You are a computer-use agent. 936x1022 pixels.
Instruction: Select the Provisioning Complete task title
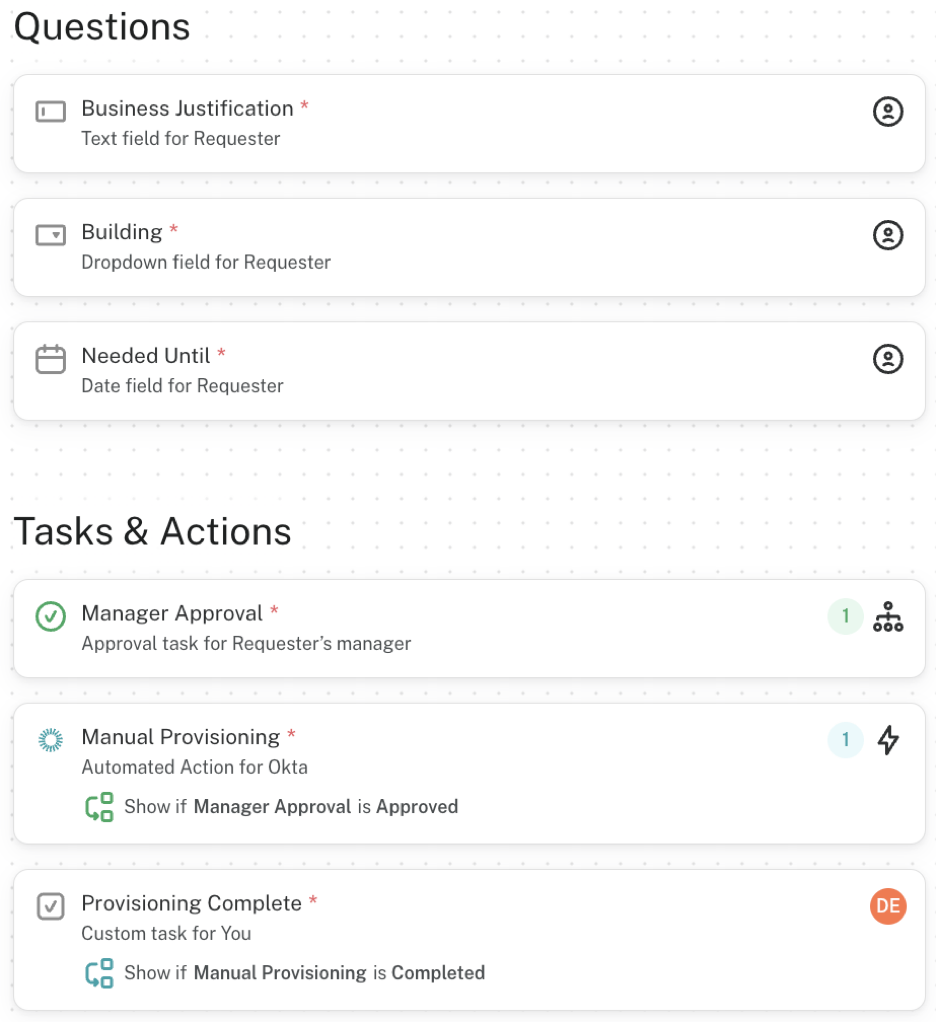191,903
